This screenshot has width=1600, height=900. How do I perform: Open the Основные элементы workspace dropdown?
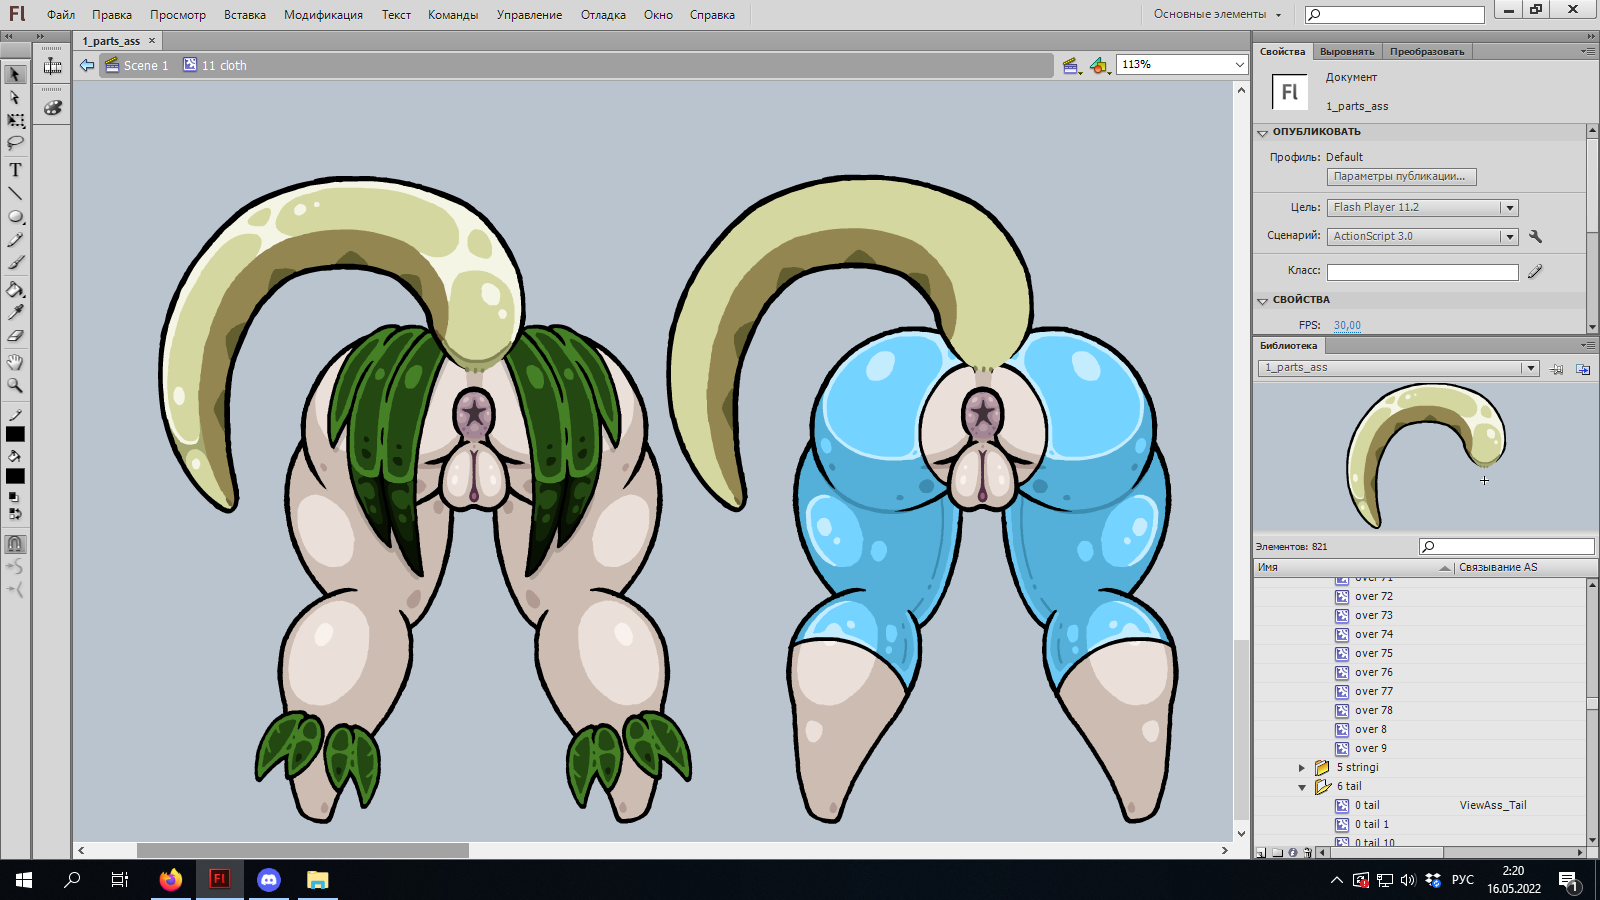[1217, 14]
